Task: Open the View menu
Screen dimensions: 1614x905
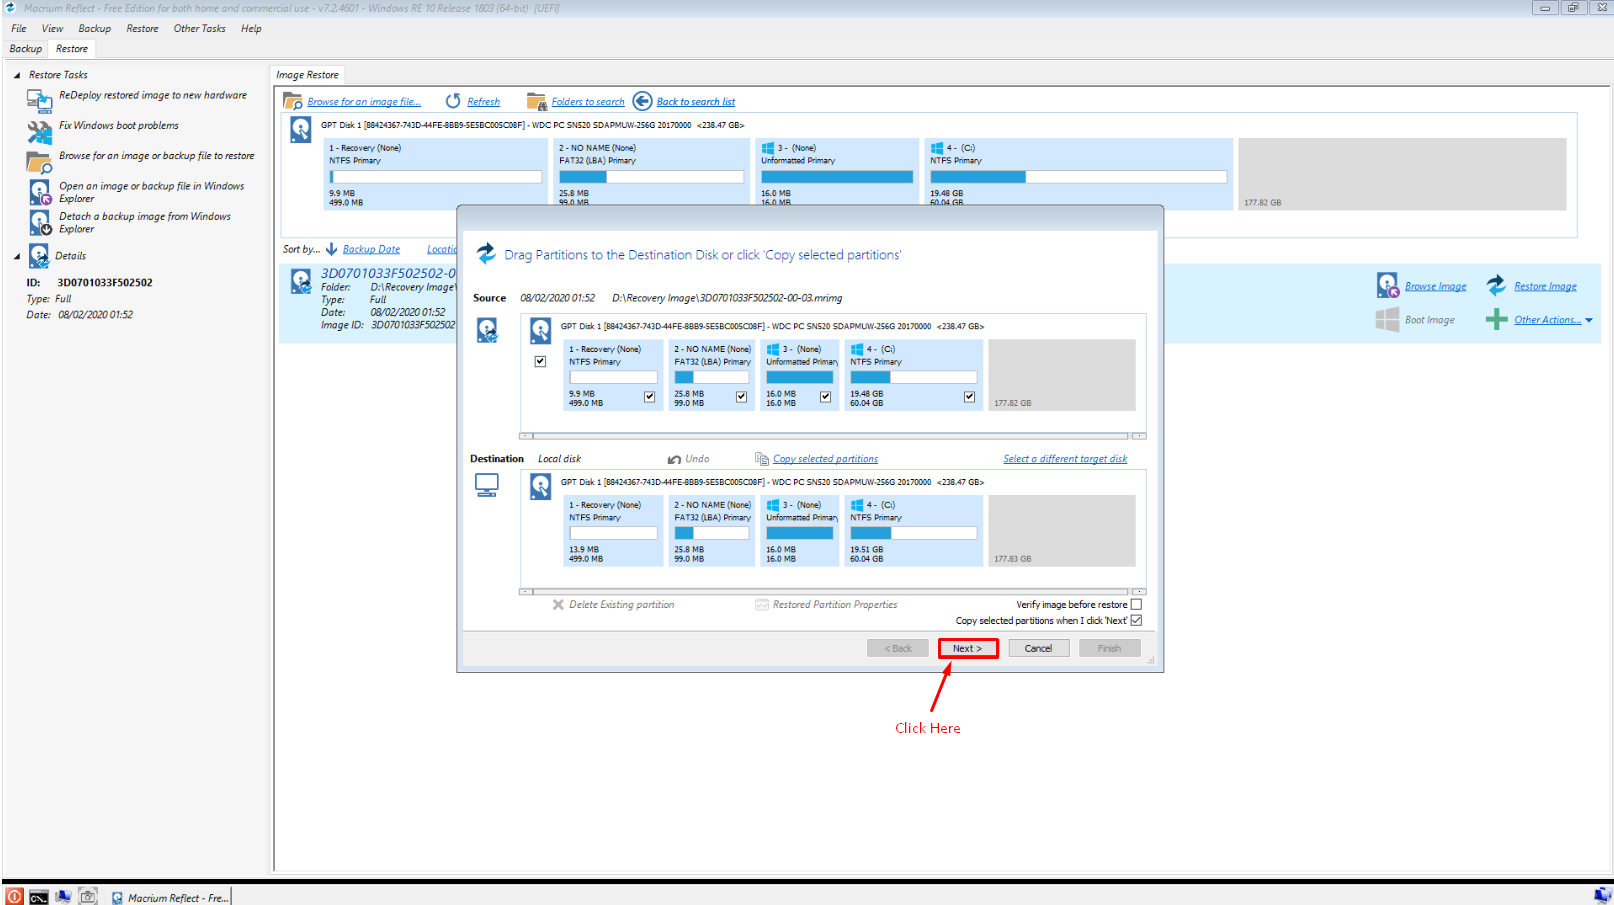Action: coord(52,28)
